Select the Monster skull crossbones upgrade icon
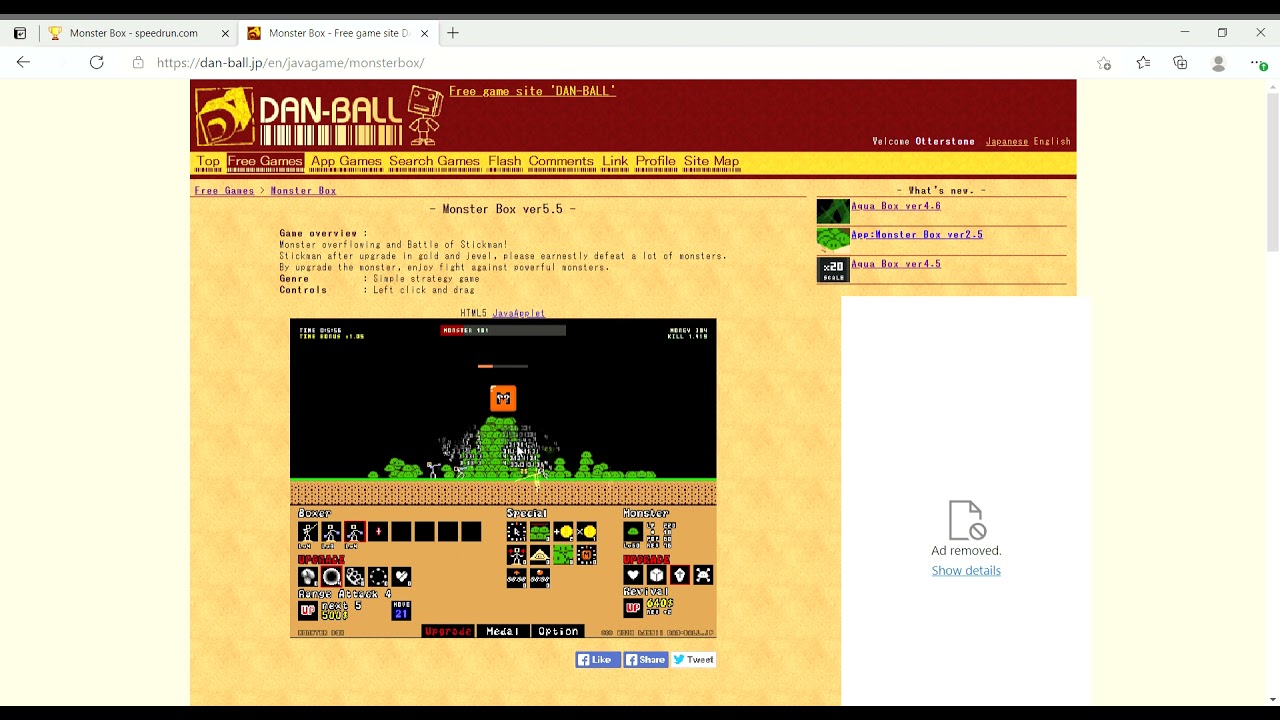1280x720 pixels. [x=704, y=575]
